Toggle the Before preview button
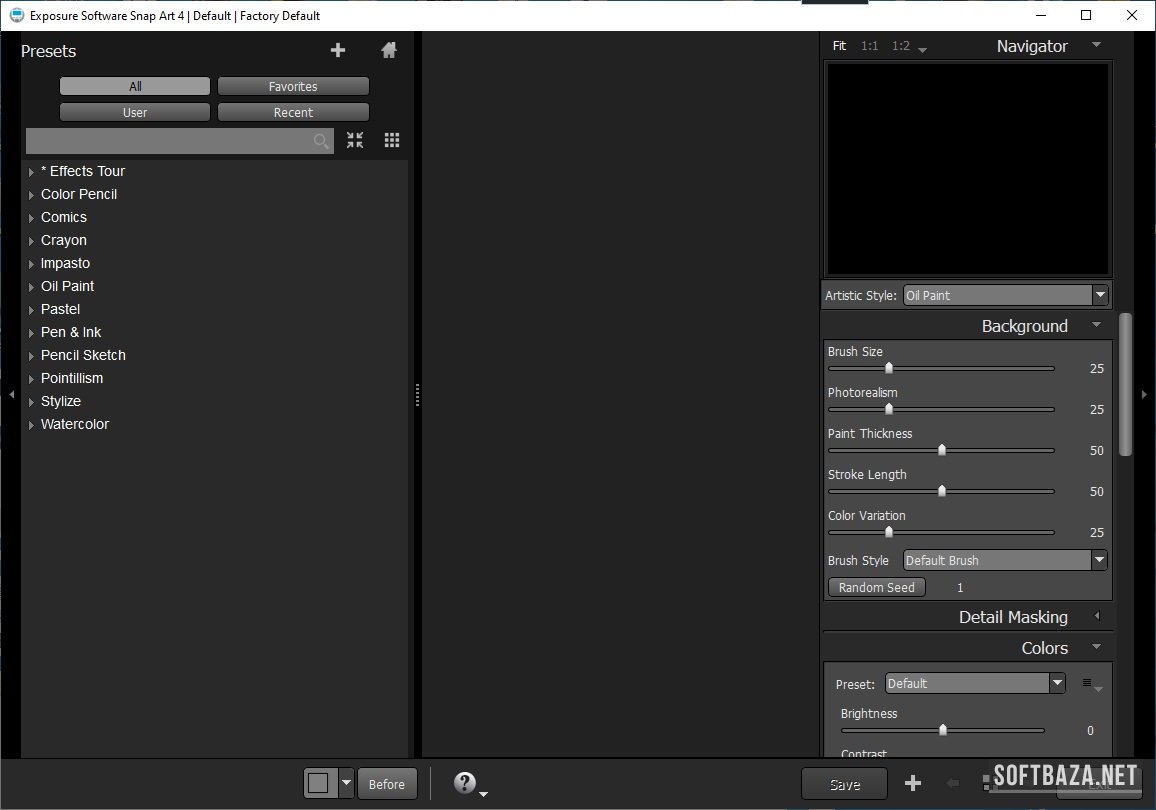Screen dimensions: 1156x810 click(x=387, y=784)
